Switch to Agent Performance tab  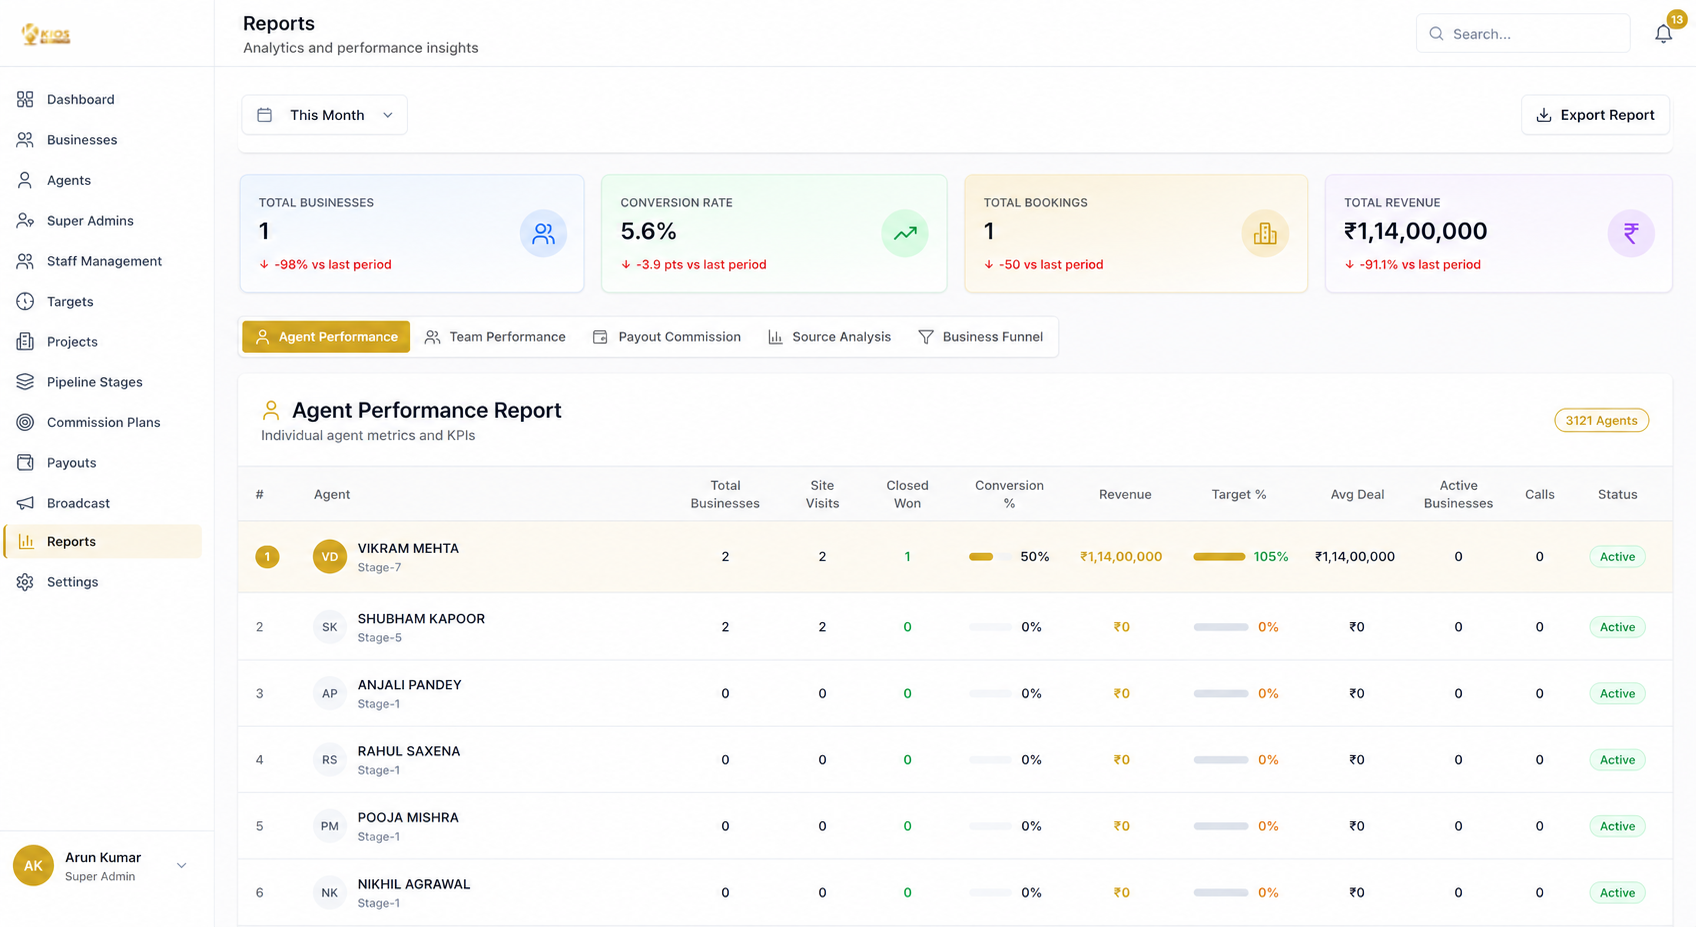point(326,337)
